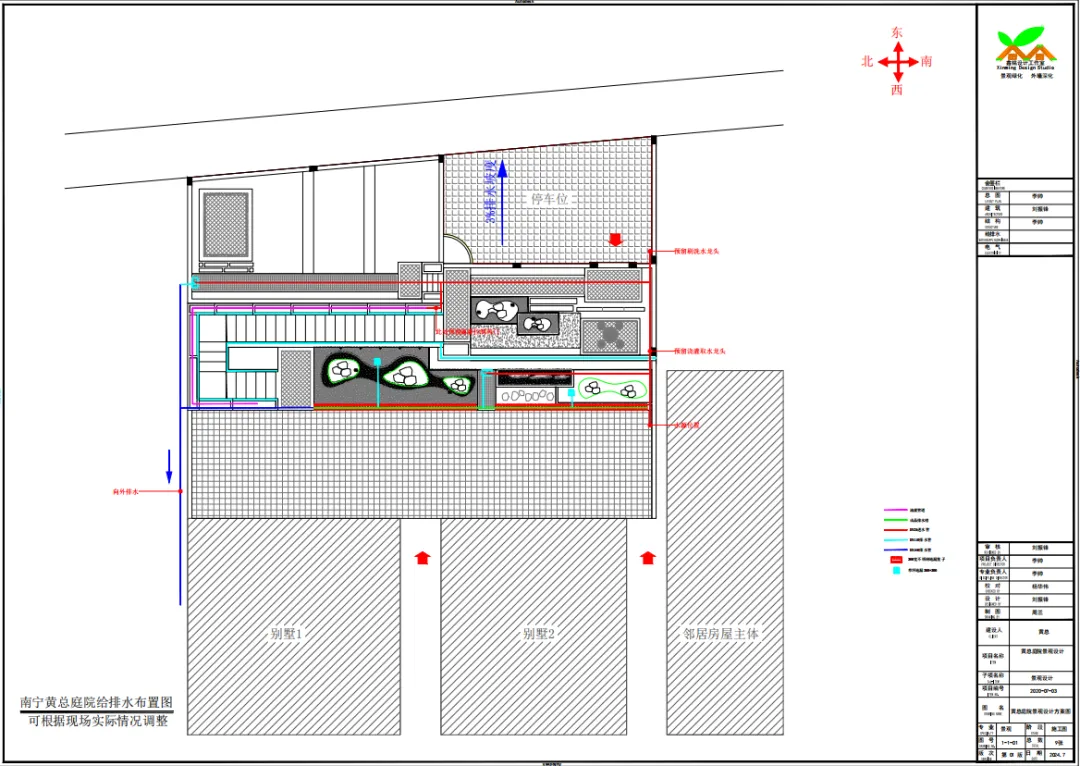Click the blue 3% drainage slope arrow
Screen dimensions: 1080x766
502,203
